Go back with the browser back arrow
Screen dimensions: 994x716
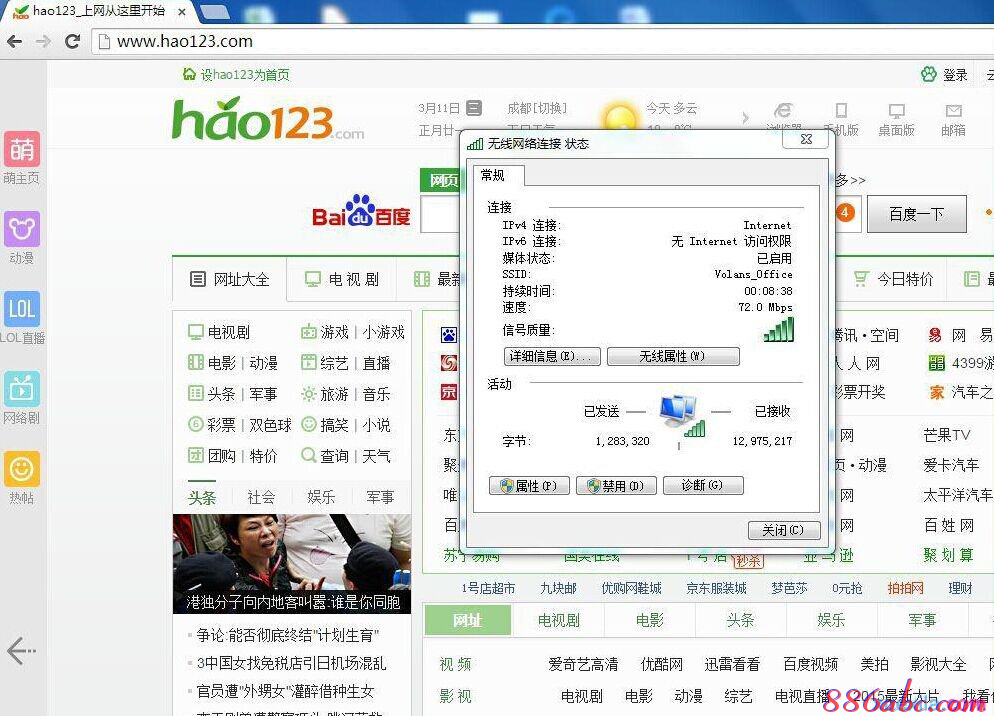click(15, 42)
